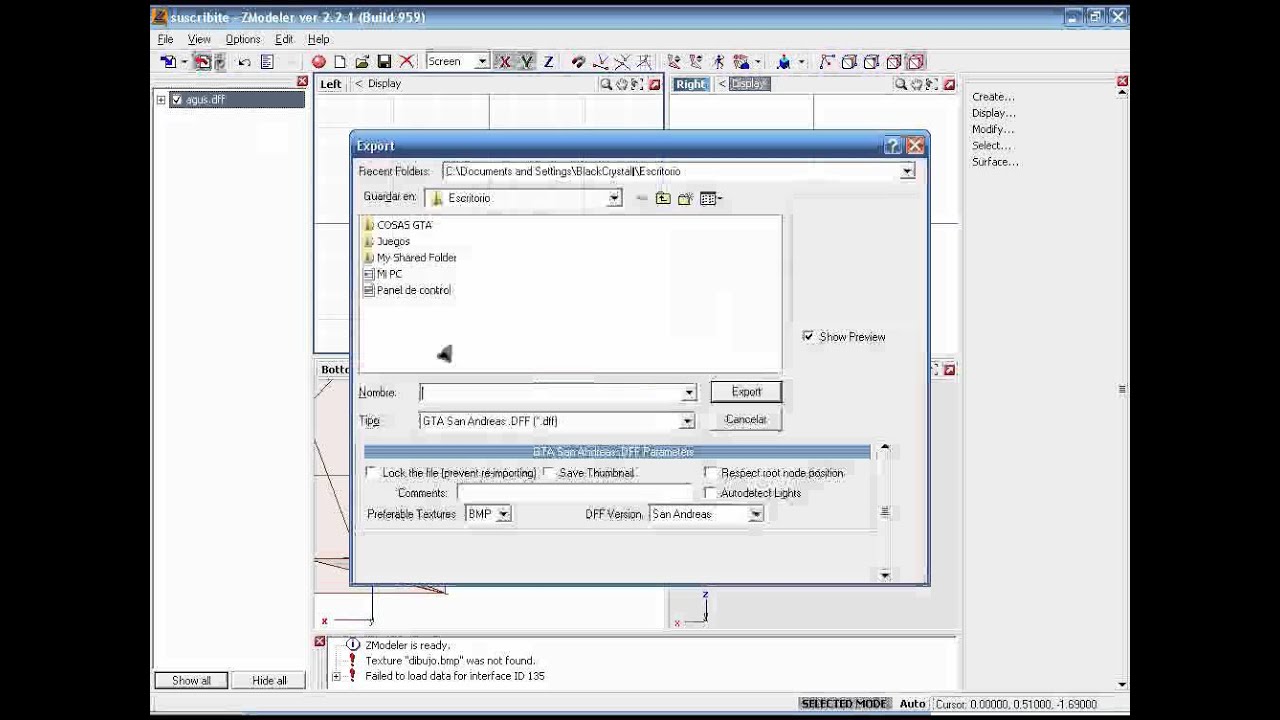Click the blue person toolbar icon
The width and height of the screenshot is (1280, 720).
783,62
